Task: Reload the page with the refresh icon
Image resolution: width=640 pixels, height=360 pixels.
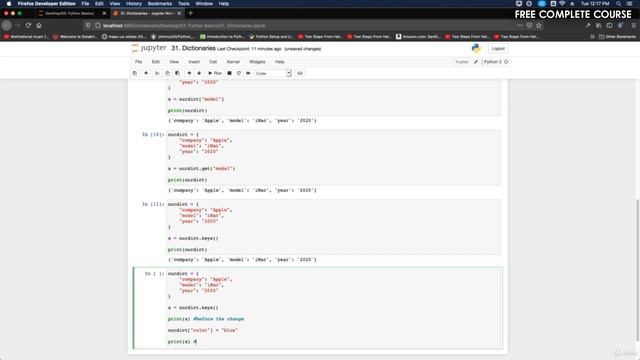Action: click(x=28, y=25)
